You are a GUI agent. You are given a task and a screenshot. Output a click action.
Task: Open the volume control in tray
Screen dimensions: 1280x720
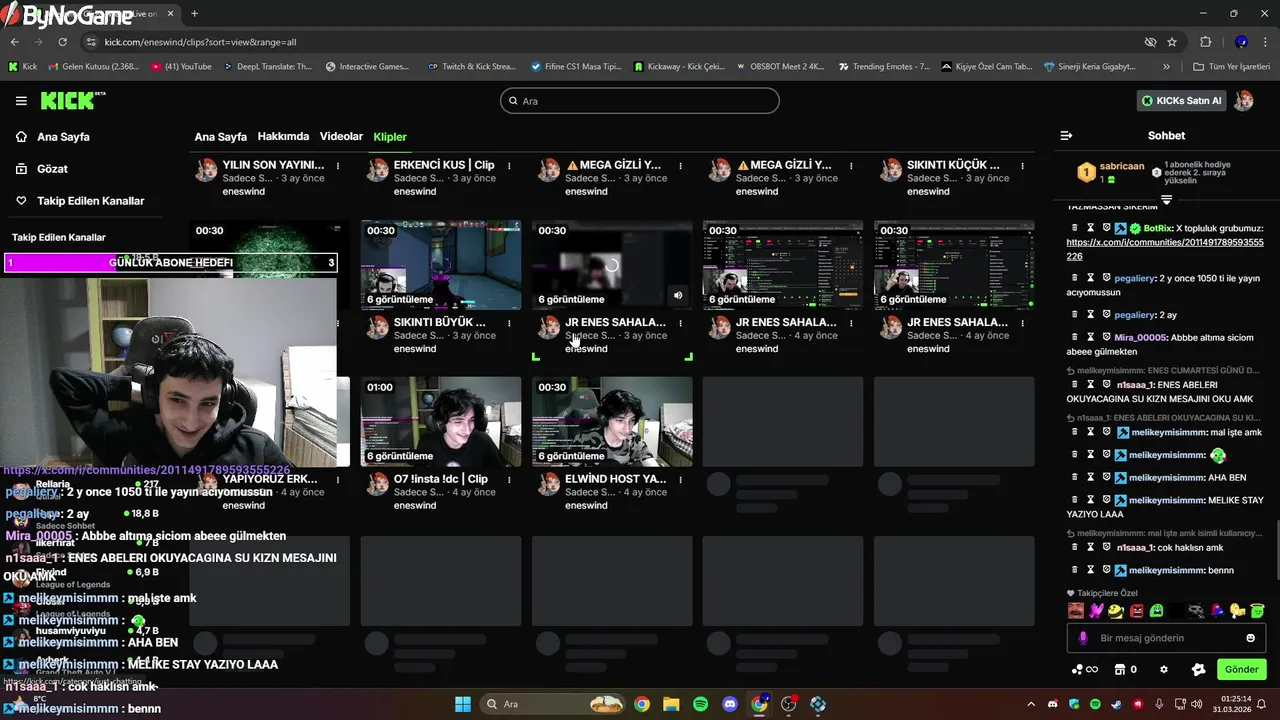click(1197, 704)
